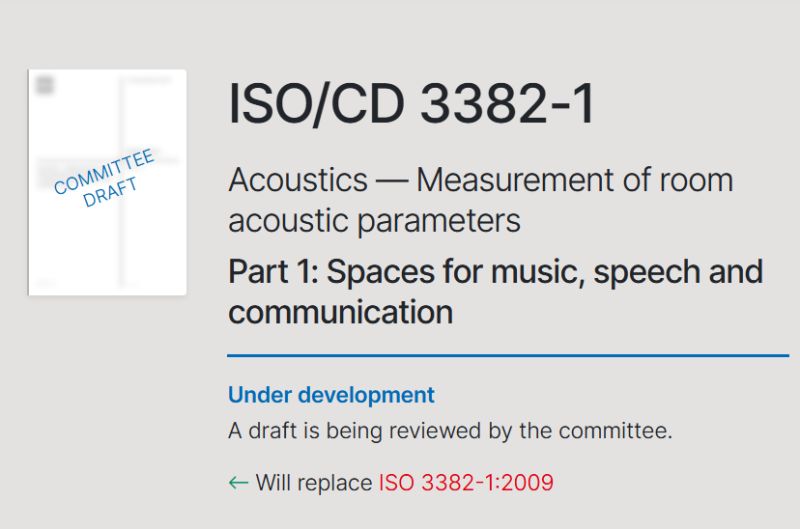Click the ISO/CD 3382-1 heading
Image resolution: width=800 pixels, height=529 pixels.
pyautogui.click(x=412, y=104)
